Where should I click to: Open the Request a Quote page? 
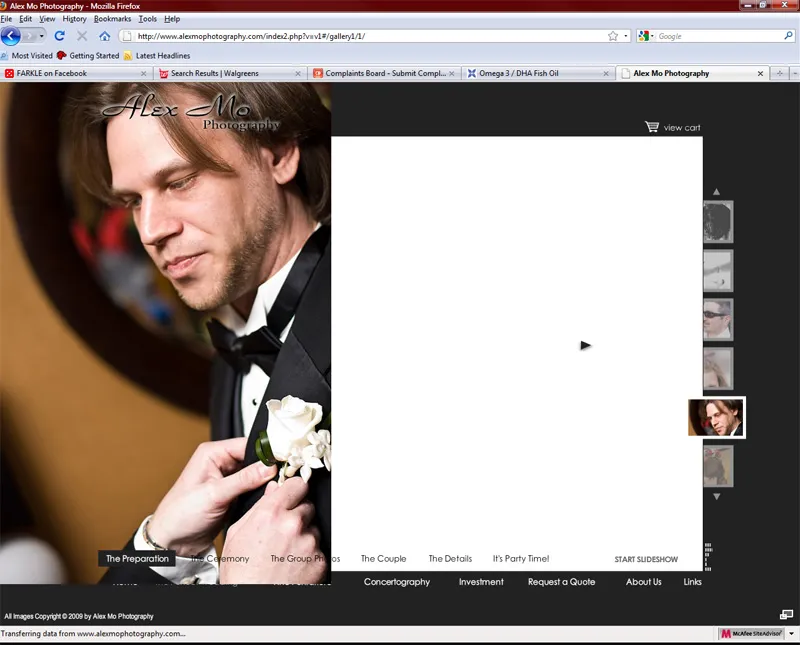pos(561,582)
